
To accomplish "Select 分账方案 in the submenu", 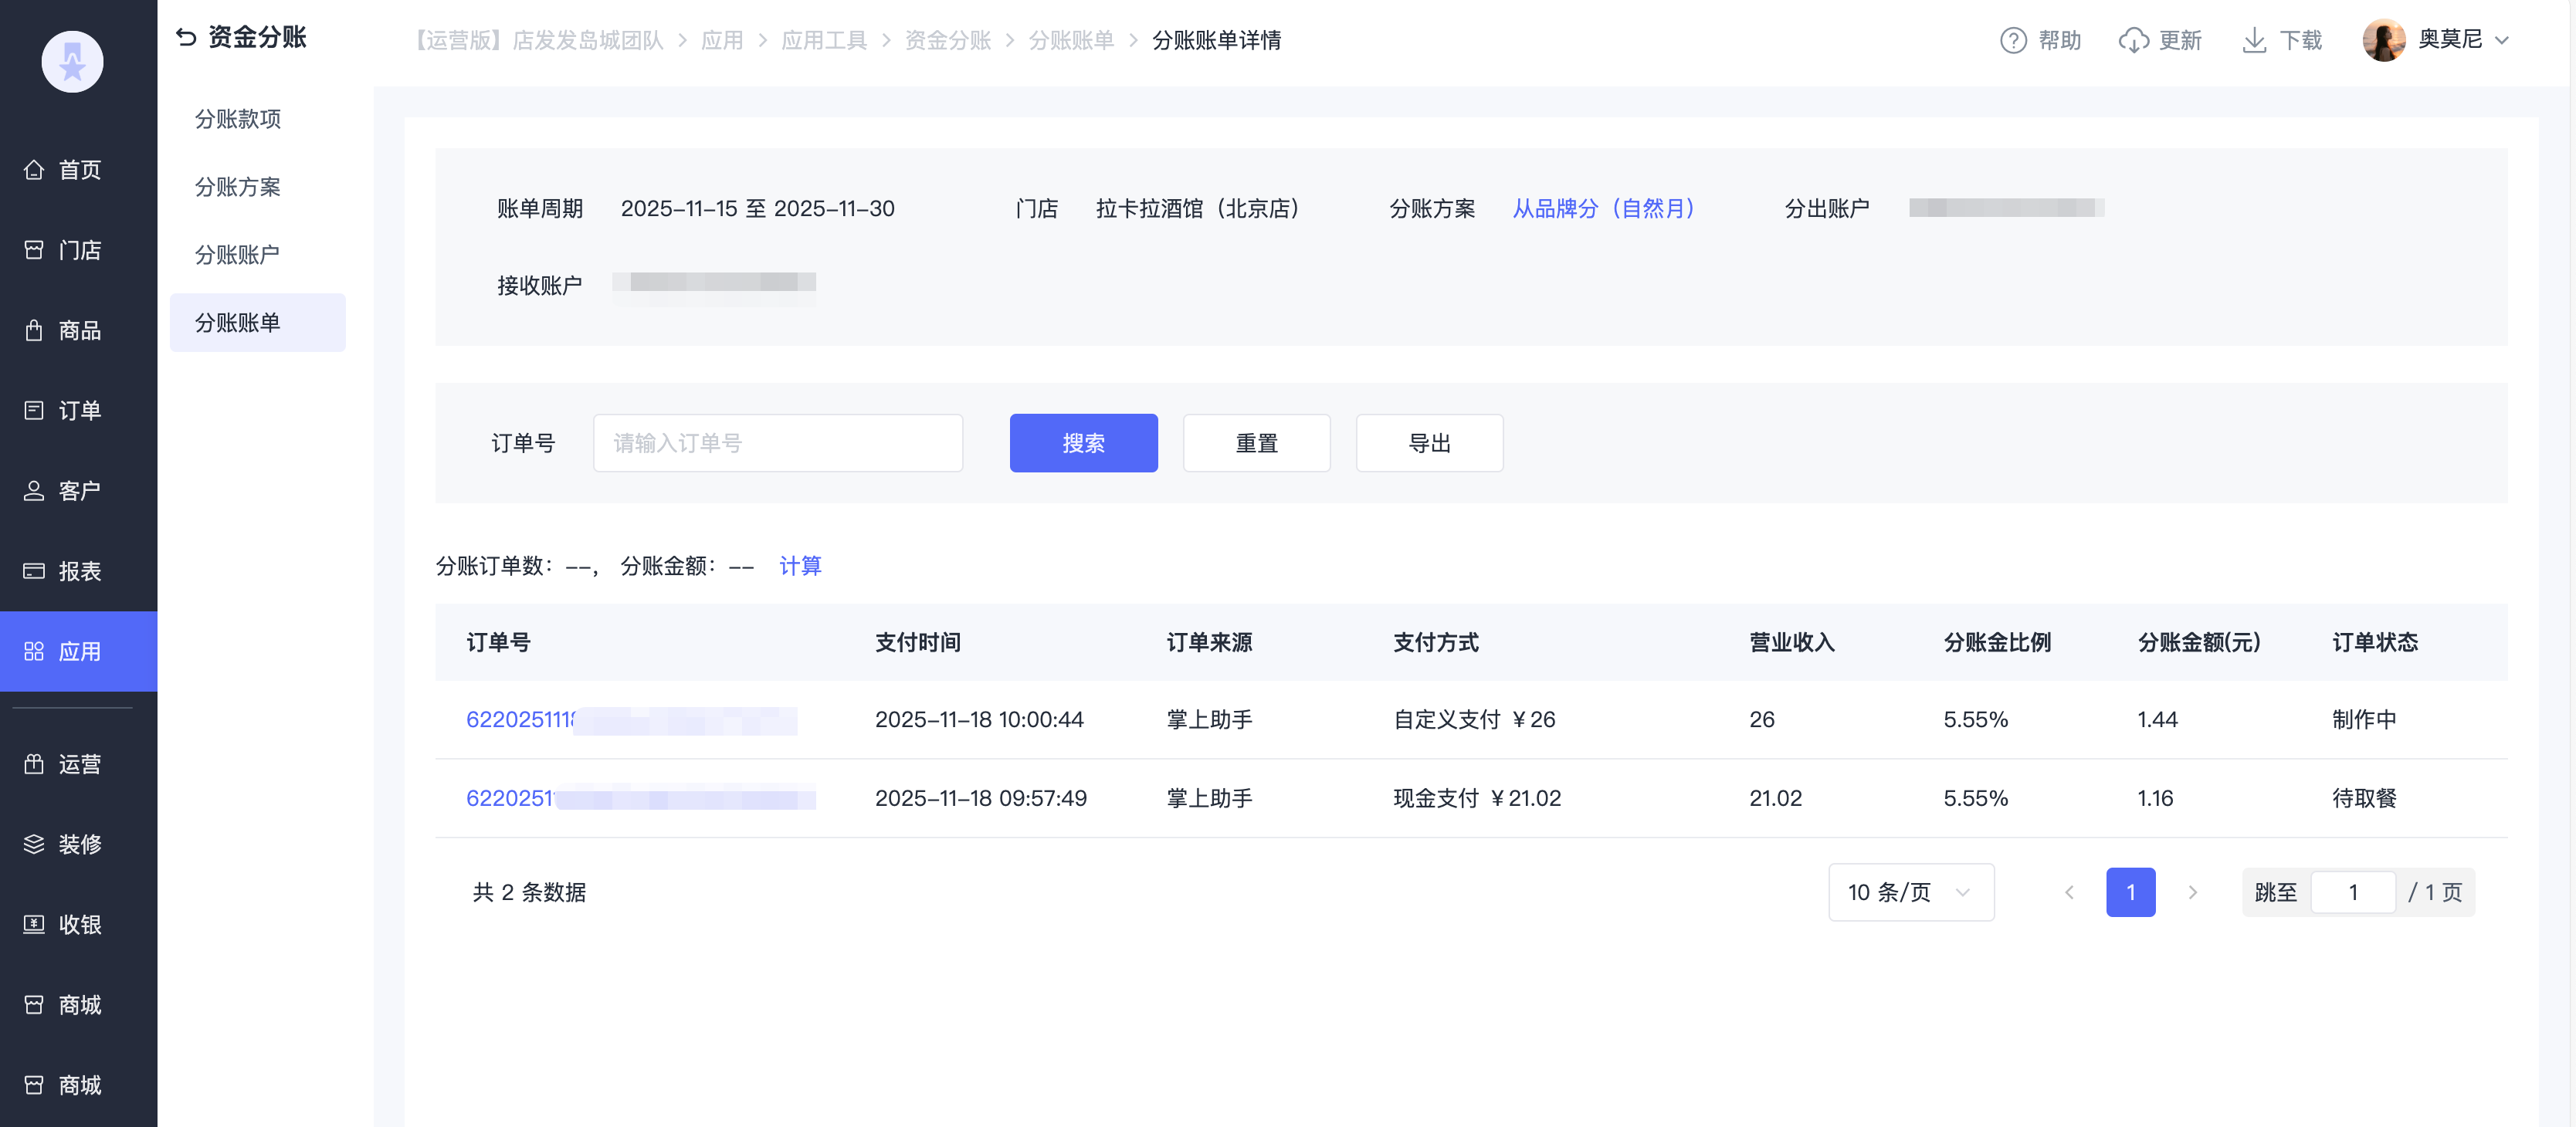I will tap(238, 187).
